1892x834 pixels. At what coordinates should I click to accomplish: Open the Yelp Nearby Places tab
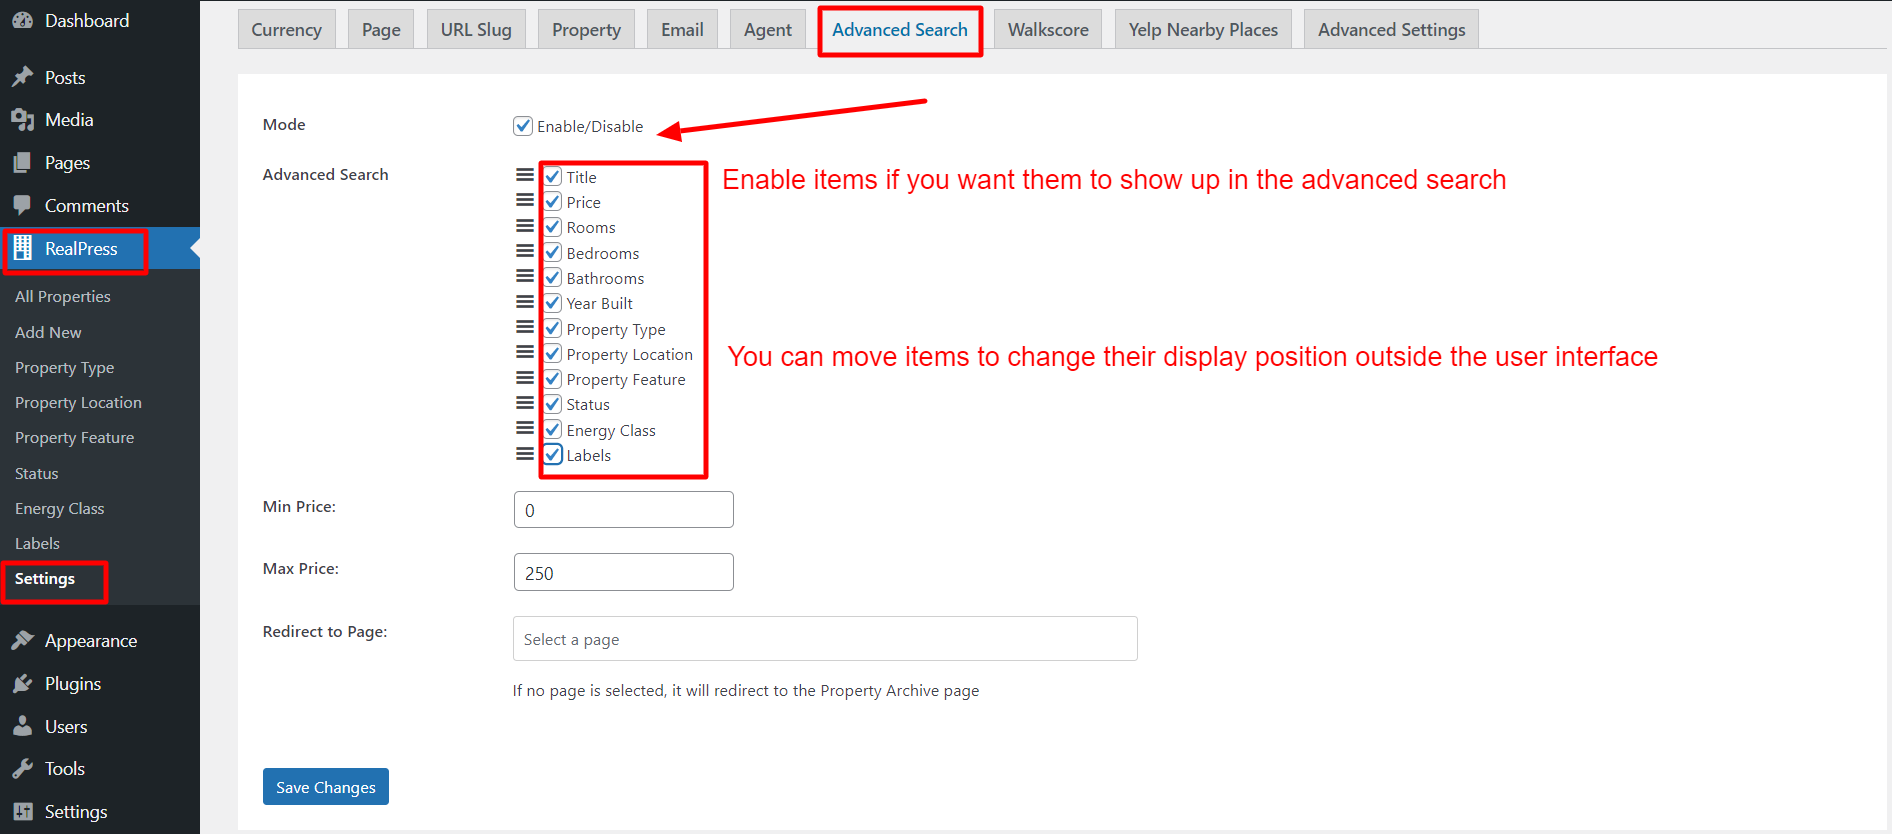point(1203,29)
